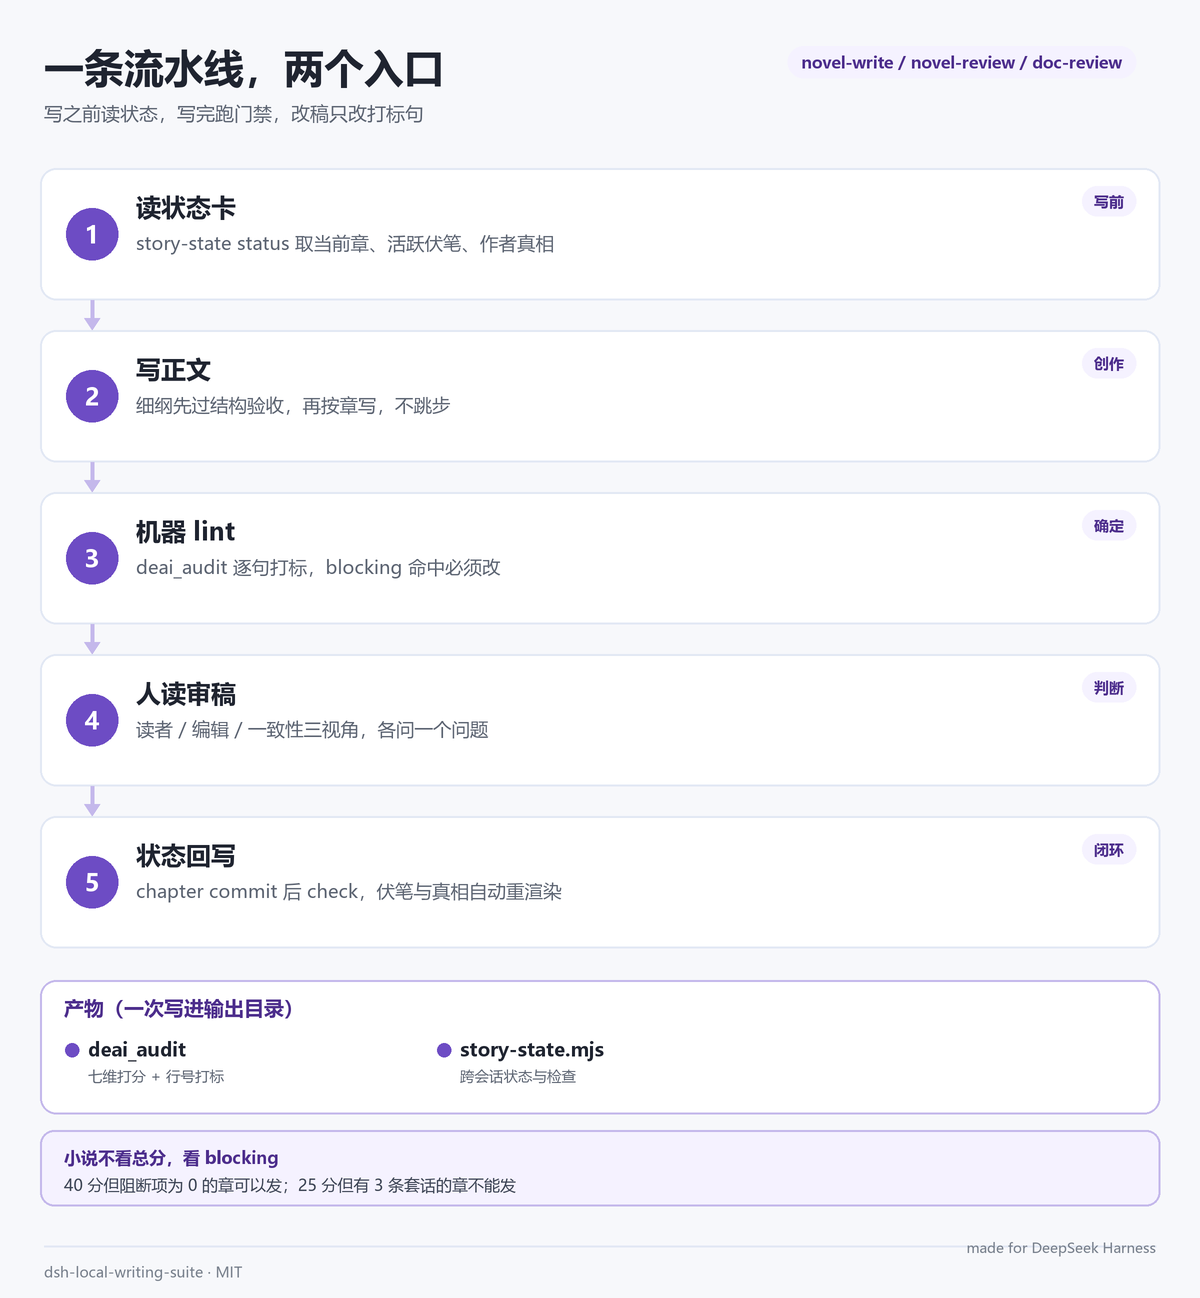Click the 细纲先过结构验收 description line
This screenshot has width=1200, height=1298.
click(293, 406)
